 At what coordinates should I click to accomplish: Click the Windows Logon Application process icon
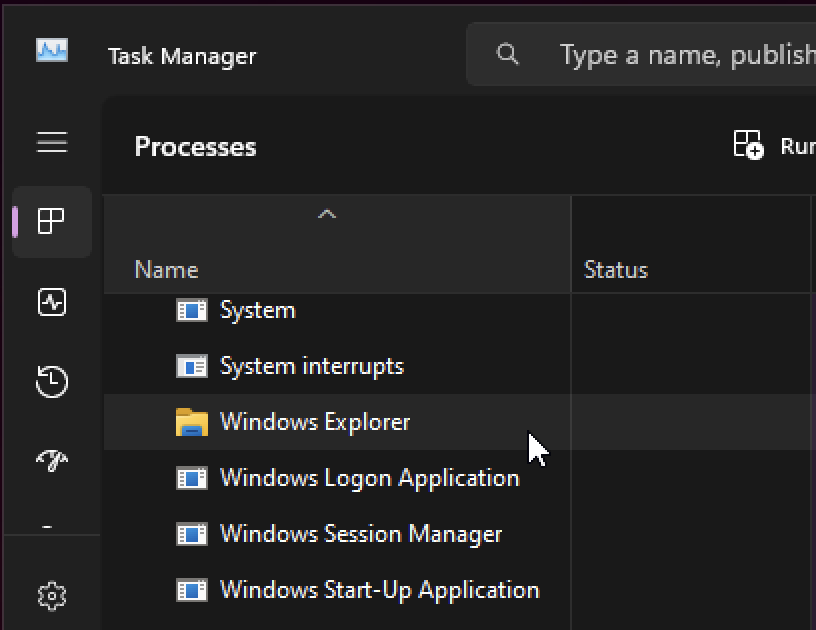191,478
